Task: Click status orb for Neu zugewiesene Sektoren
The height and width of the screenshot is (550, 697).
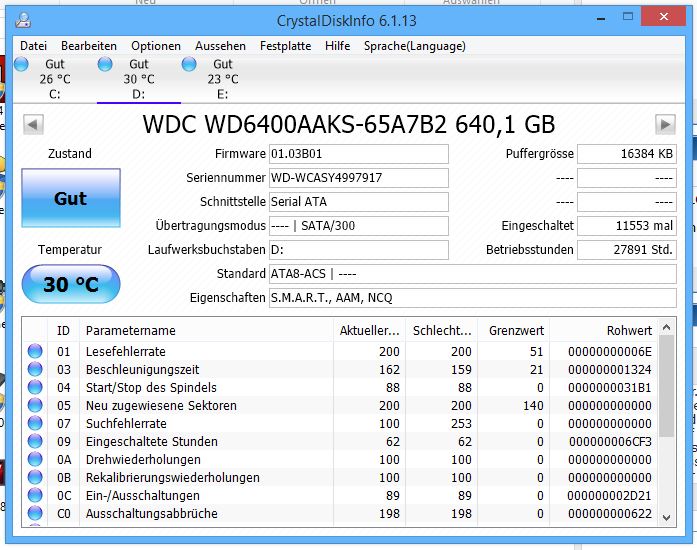Action: [x=35, y=405]
